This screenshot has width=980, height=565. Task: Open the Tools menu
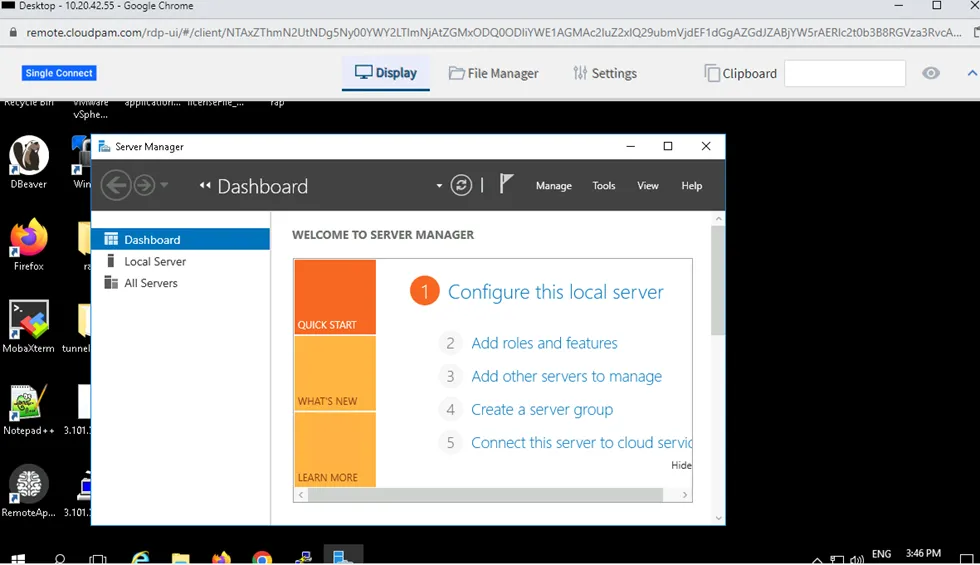[604, 186]
